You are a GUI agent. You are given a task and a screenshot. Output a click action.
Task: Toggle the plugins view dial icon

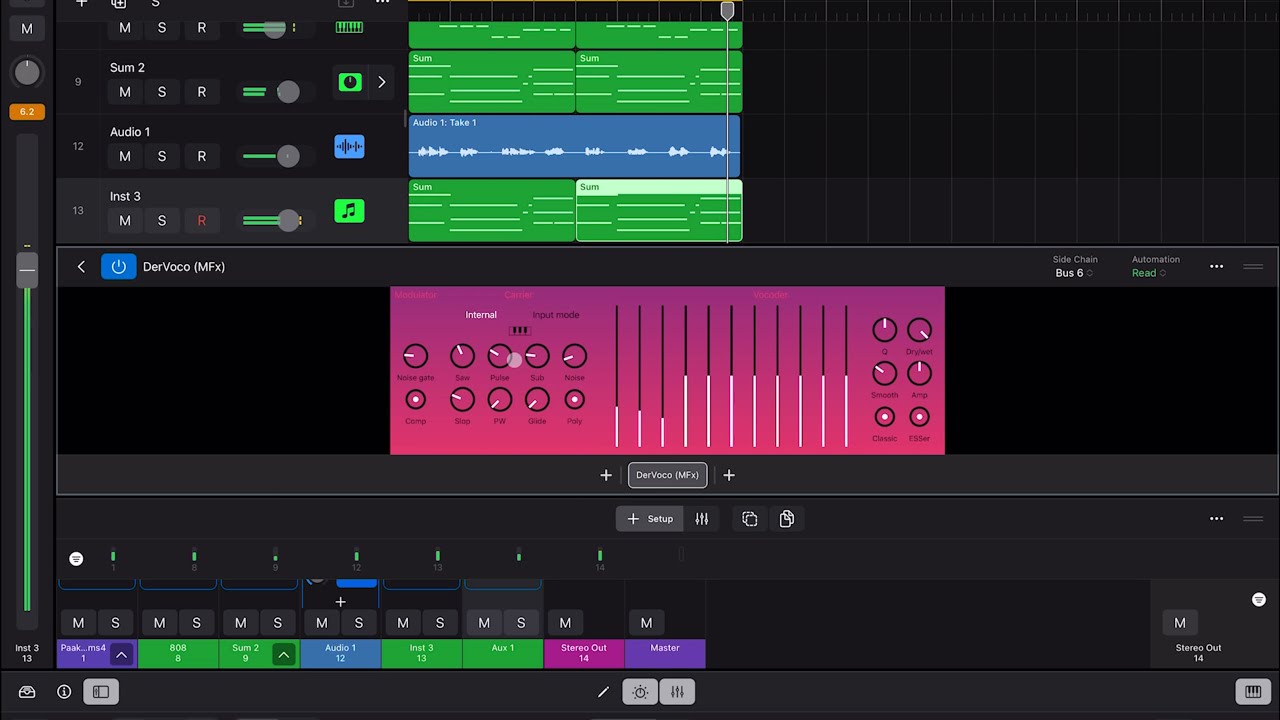click(641, 692)
